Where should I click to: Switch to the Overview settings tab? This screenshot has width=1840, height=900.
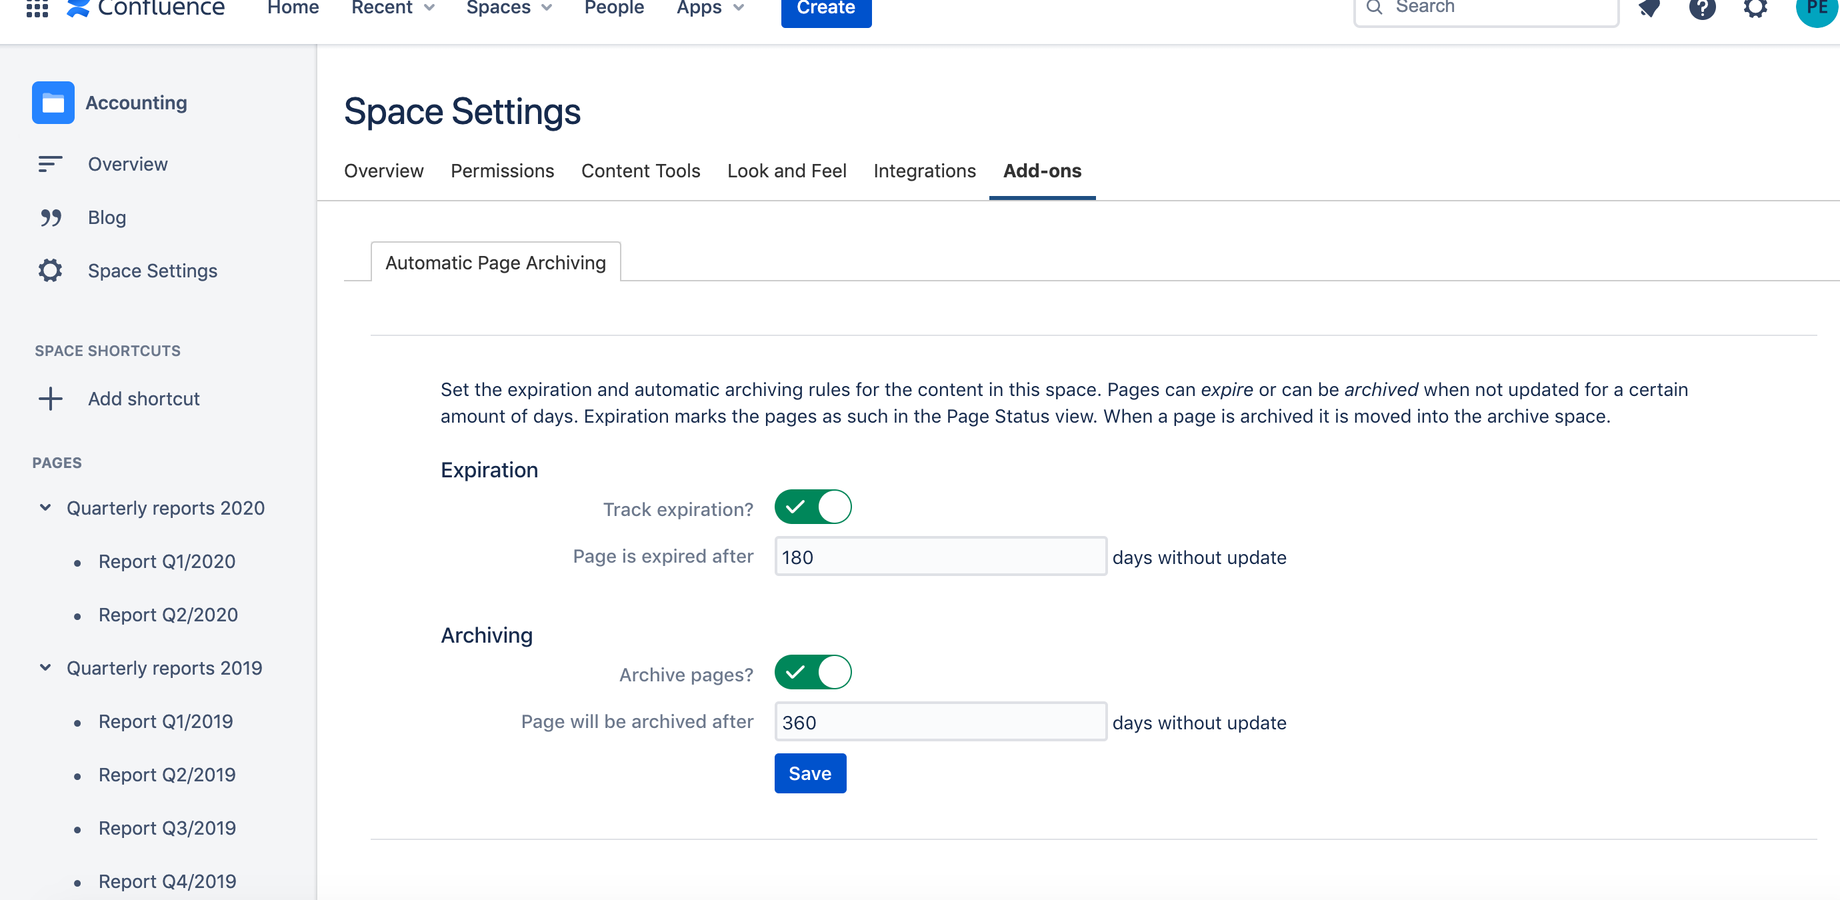click(x=384, y=171)
